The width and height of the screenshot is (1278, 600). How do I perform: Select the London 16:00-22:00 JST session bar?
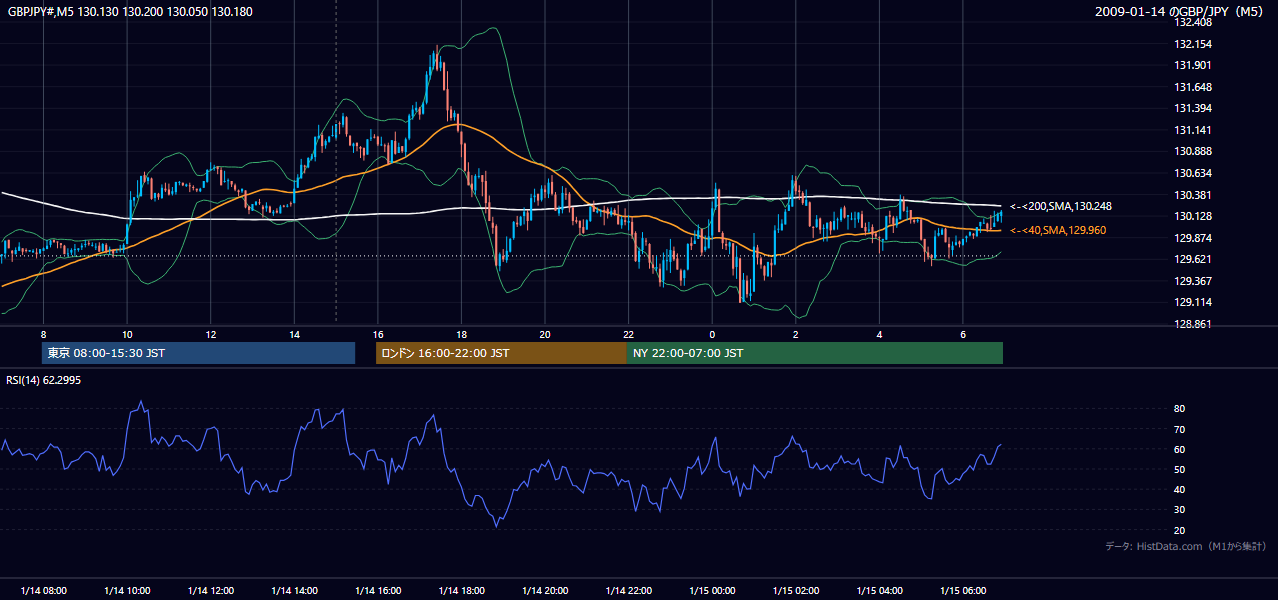(501, 353)
